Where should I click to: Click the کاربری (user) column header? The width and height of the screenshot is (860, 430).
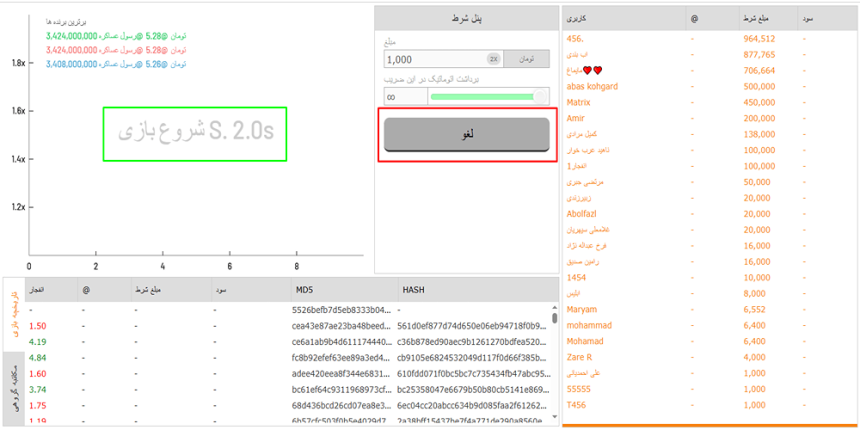coord(579,19)
